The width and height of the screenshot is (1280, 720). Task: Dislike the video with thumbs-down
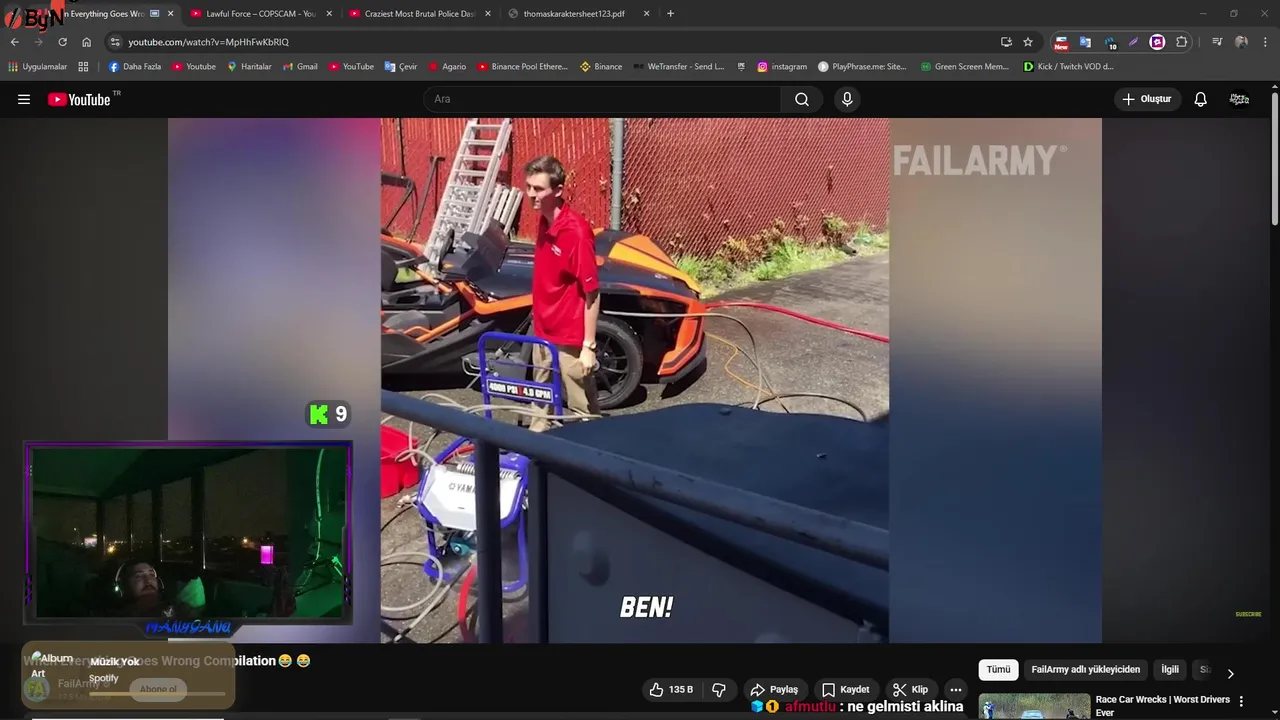click(x=719, y=690)
